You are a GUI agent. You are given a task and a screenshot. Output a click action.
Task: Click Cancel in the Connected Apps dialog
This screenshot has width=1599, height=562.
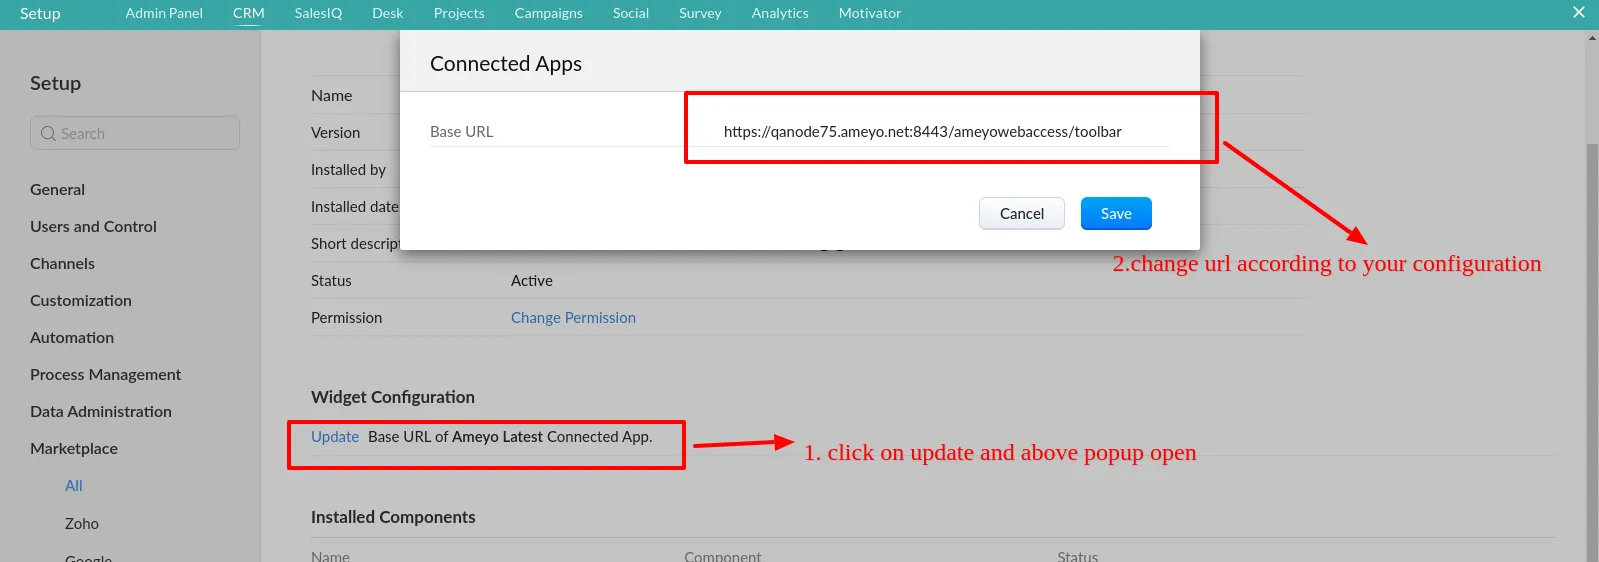tap(1021, 213)
